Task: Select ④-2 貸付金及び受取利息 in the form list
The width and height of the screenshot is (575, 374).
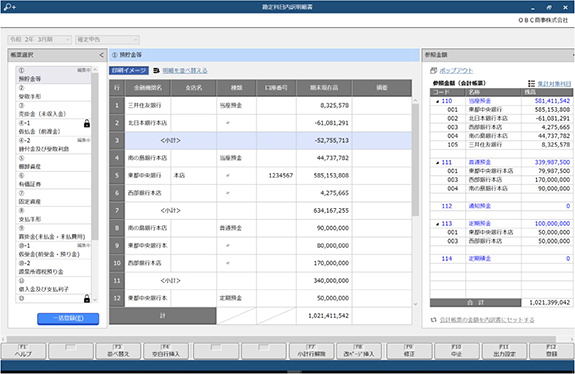Action: click(53, 145)
